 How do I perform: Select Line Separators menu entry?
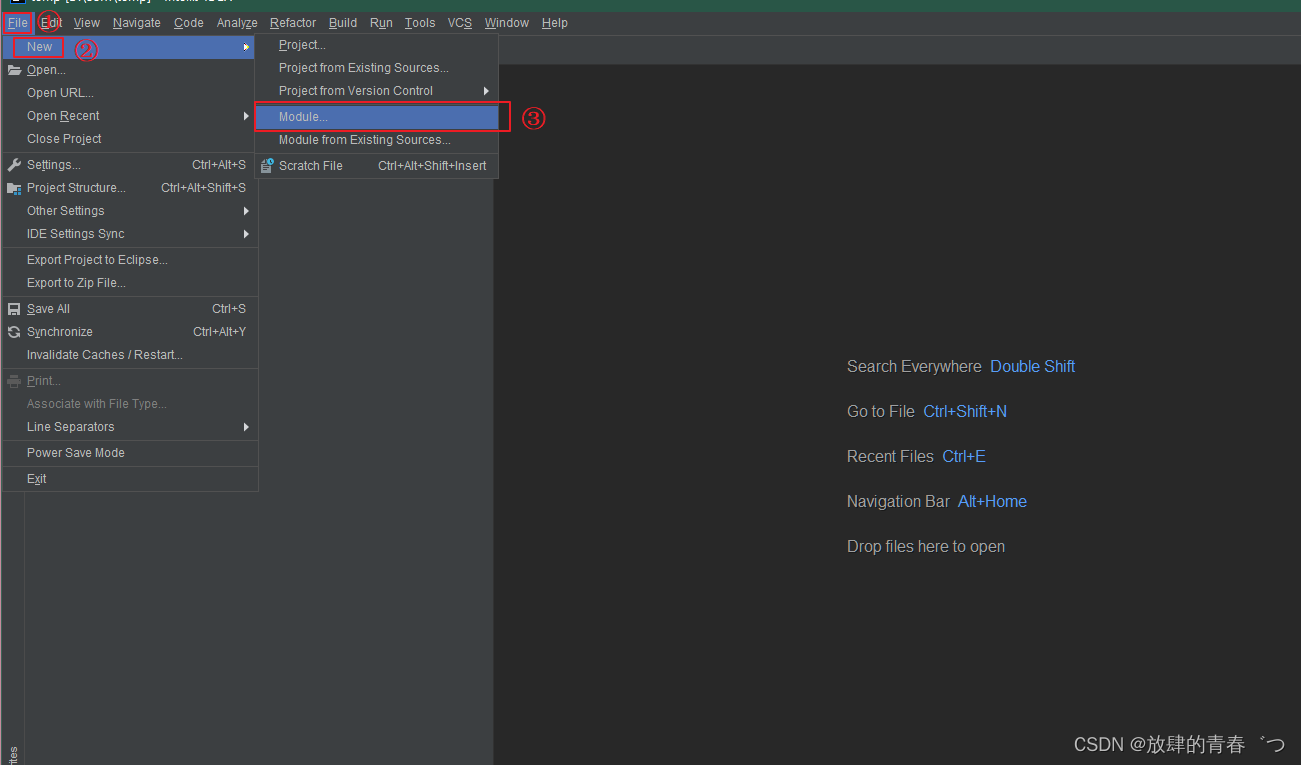[x=129, y=427]
